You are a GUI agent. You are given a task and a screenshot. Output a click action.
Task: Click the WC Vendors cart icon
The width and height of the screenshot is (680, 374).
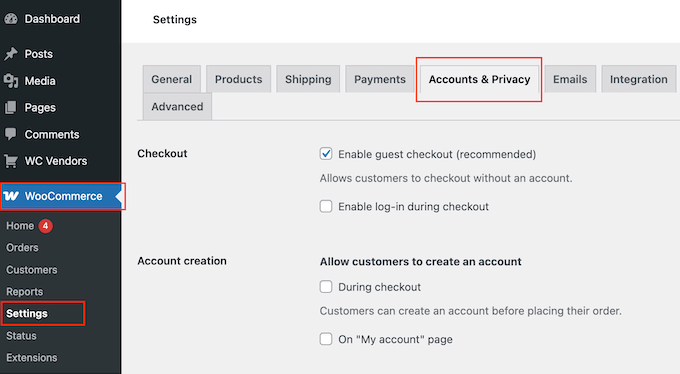click(x=11, y=161)
